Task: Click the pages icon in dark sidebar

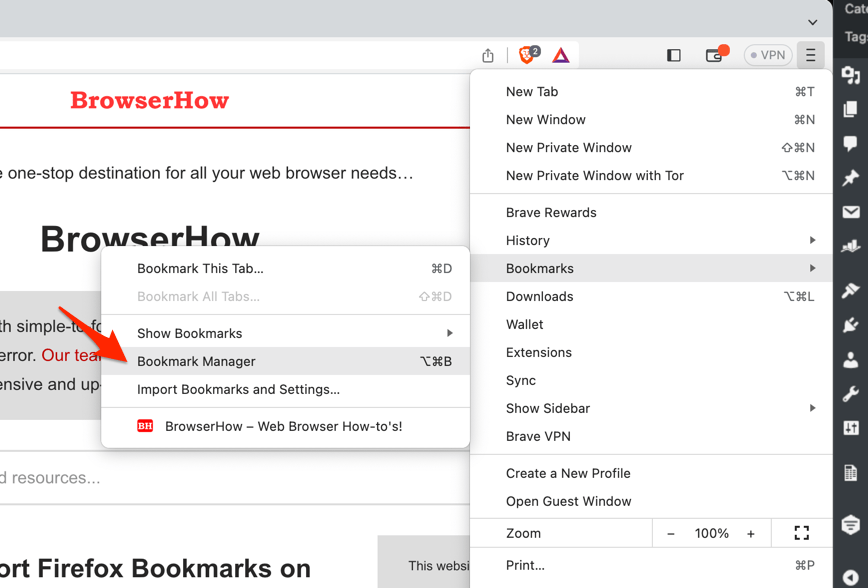Action: [851, 109]
